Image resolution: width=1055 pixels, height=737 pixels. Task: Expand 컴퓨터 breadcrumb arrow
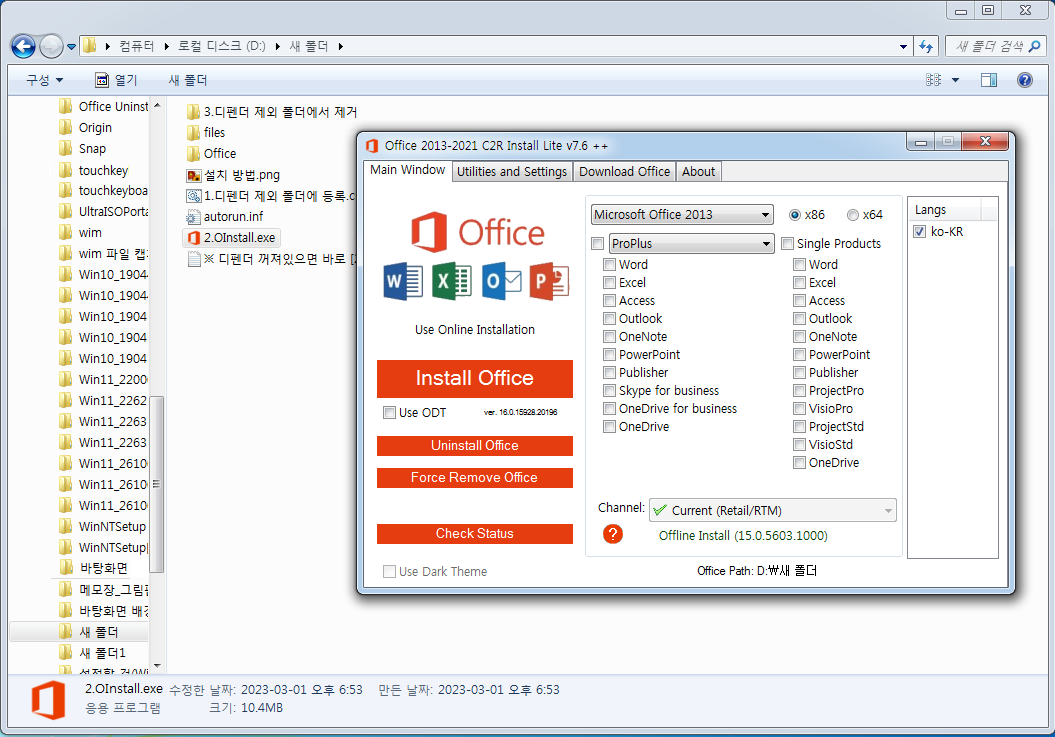[x=166, y=46]
